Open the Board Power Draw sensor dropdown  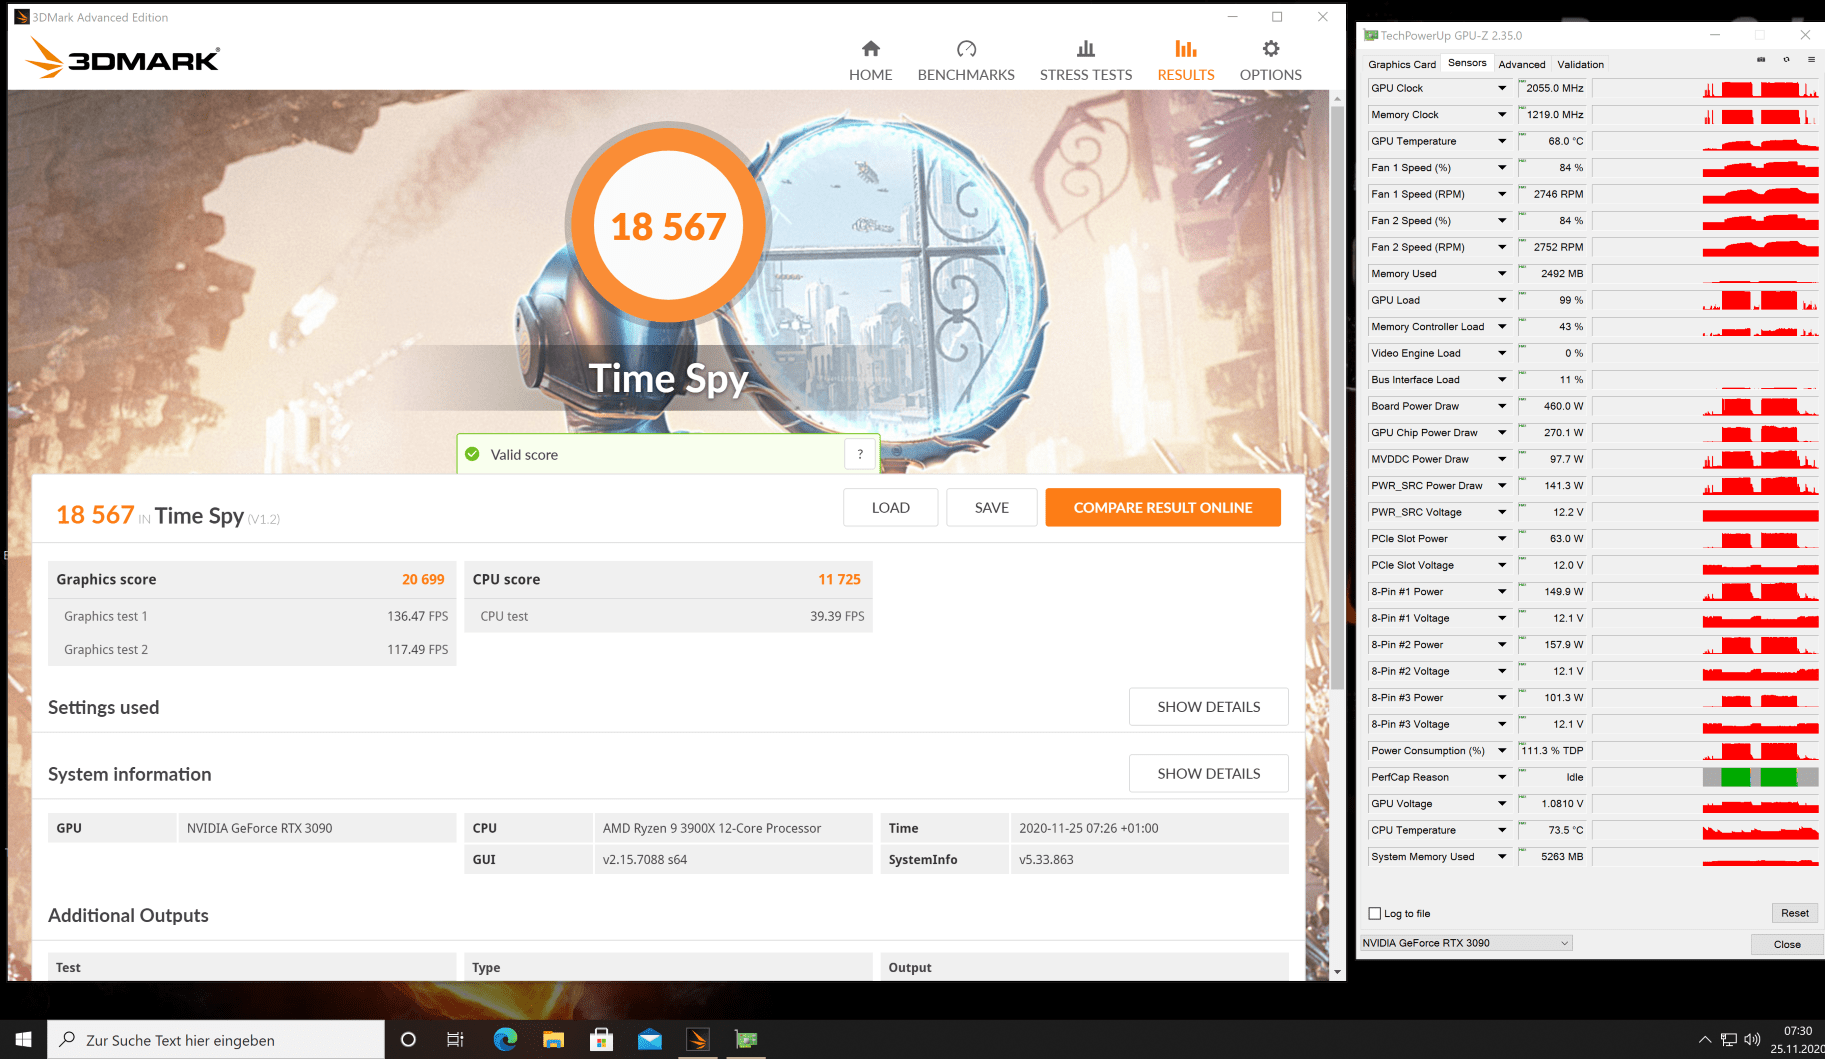pos(1502,406)
